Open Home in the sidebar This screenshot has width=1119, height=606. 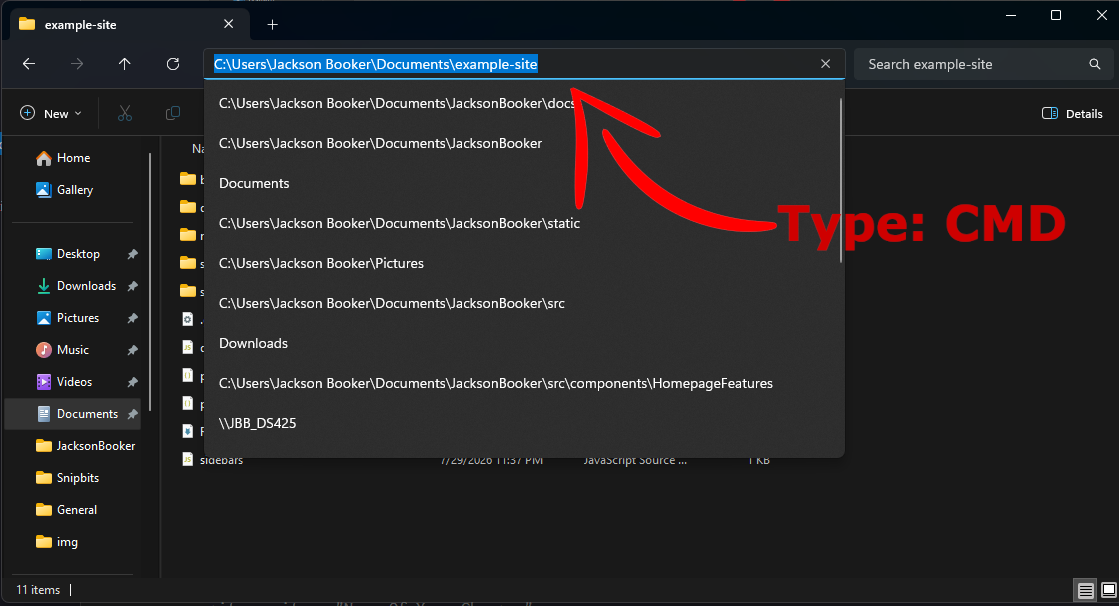[x=64, y=158]
